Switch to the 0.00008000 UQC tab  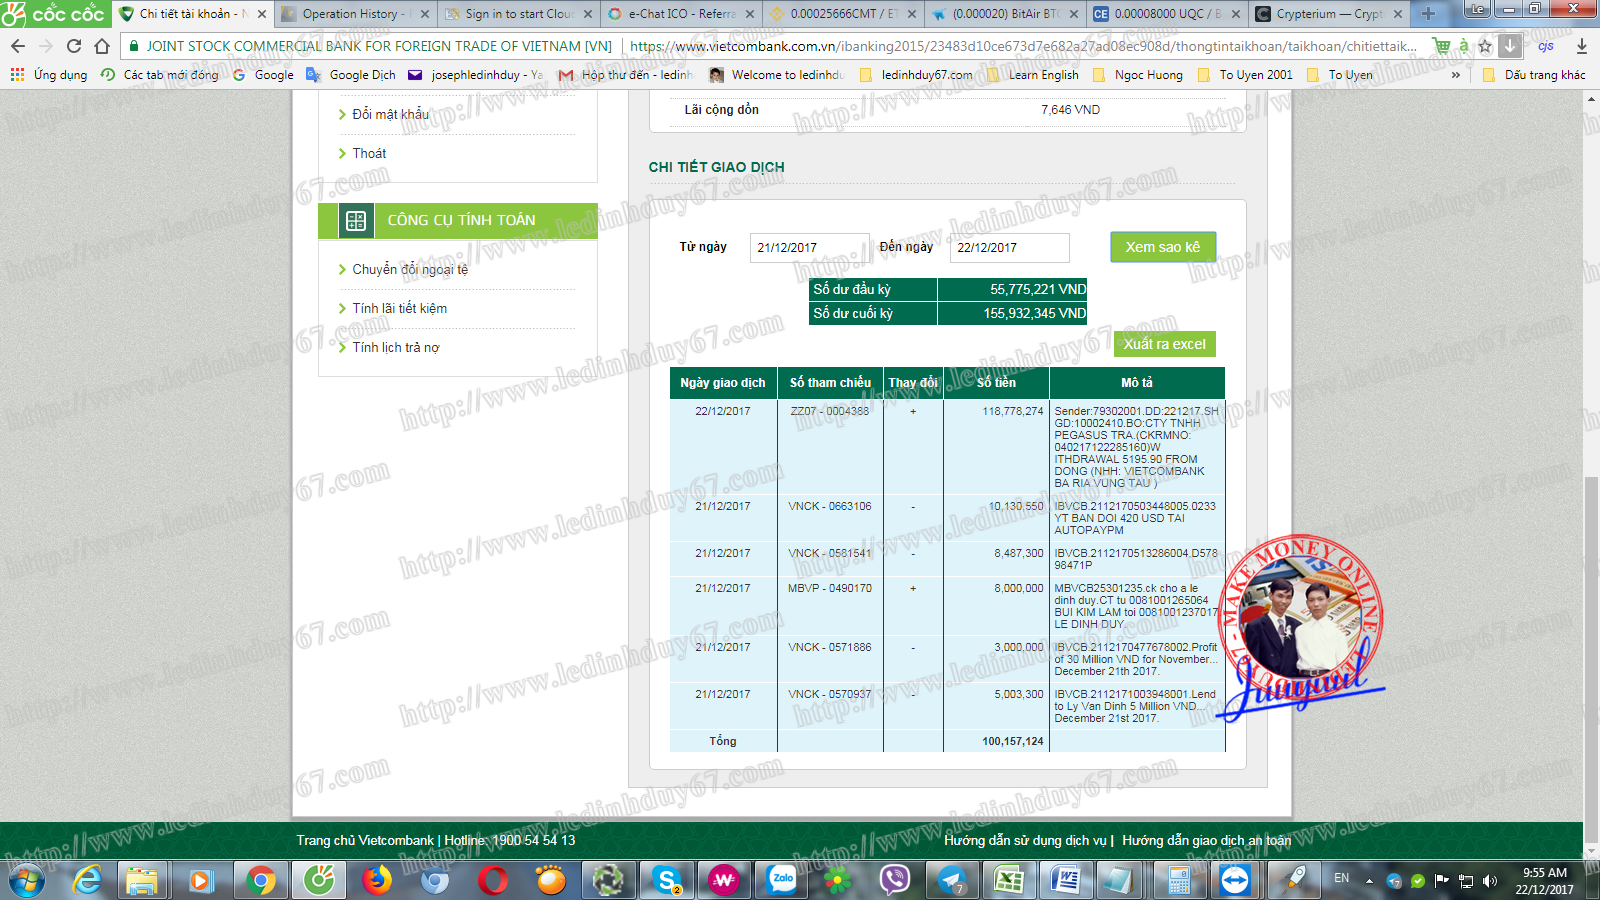click(1167, 14)
